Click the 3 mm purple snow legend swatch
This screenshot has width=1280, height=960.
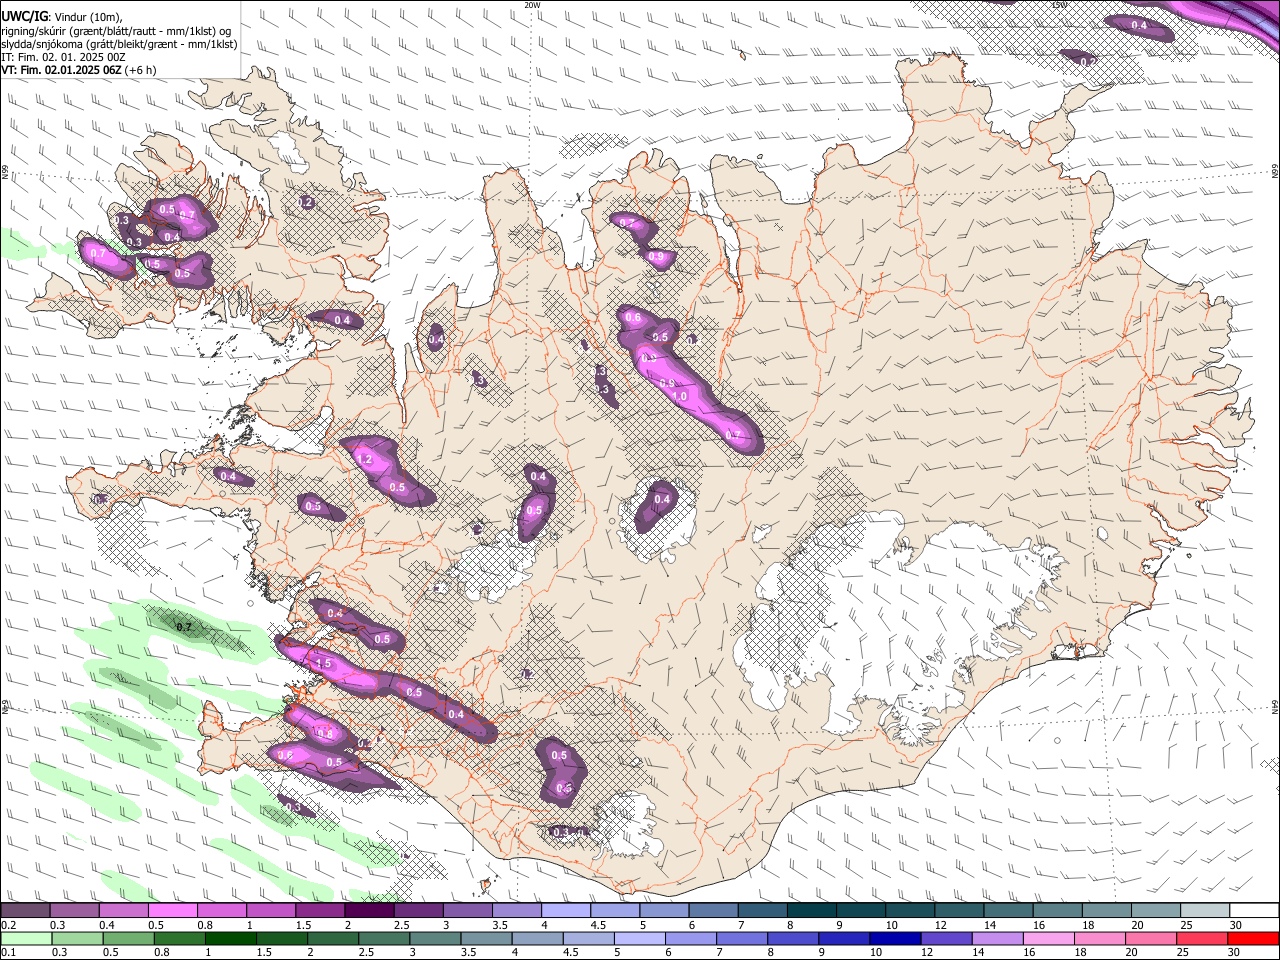tap(468, 911)
